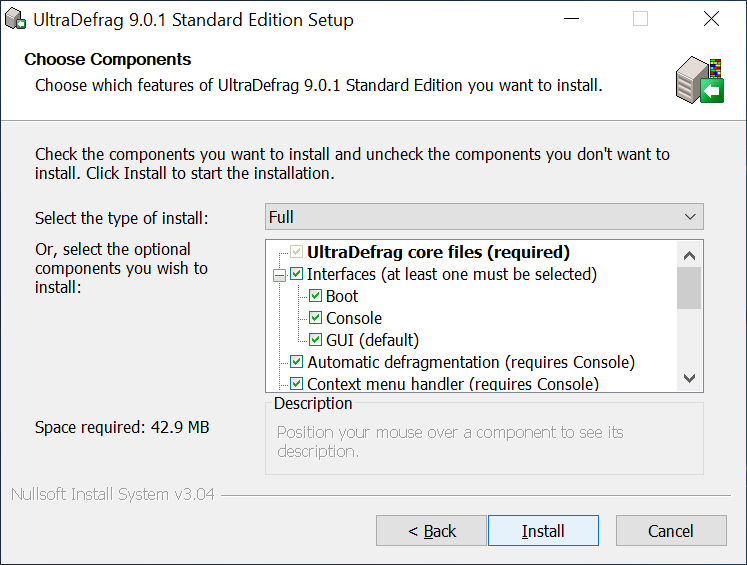The image size is (747, 565).
Task: Cancel the UltraDefrag setup
Action: point(670,531)
